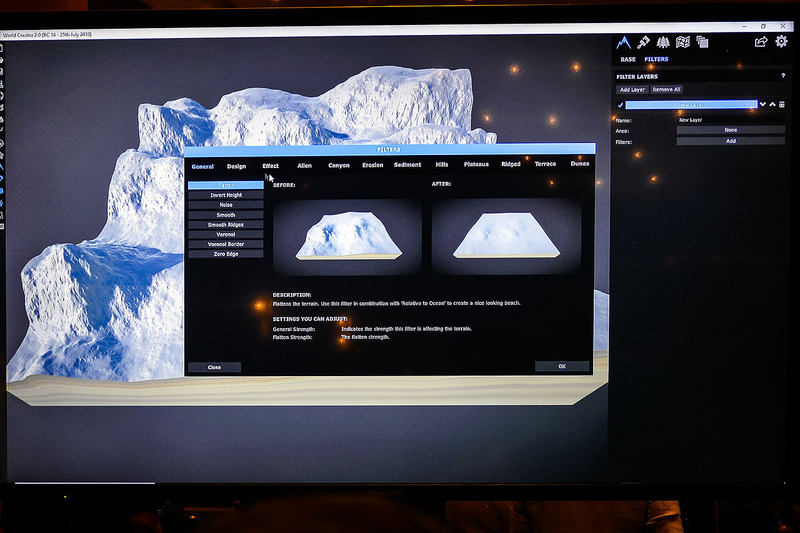The height and width of the screenshot is (533, 800).
Task: Select the highlighted Flatten filter
Action: 226,185
